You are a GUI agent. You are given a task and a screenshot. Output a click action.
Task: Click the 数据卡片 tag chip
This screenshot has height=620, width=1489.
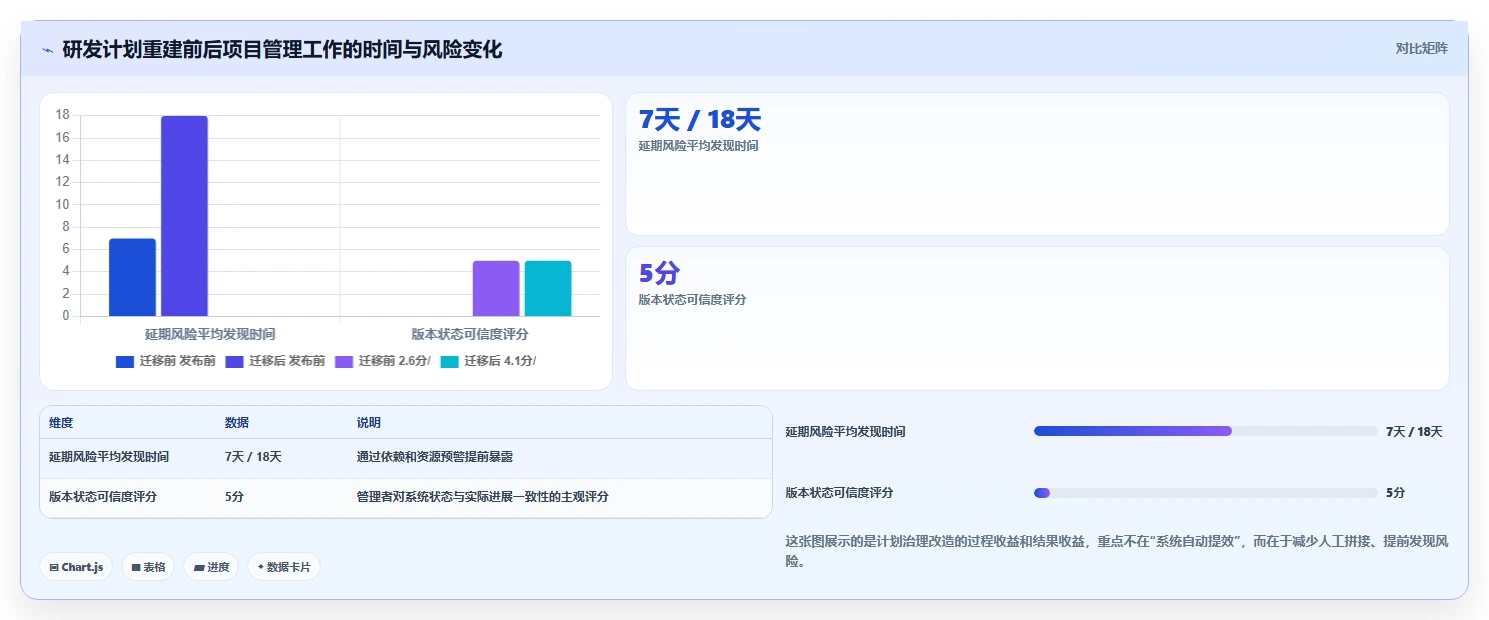click(284, 567)
